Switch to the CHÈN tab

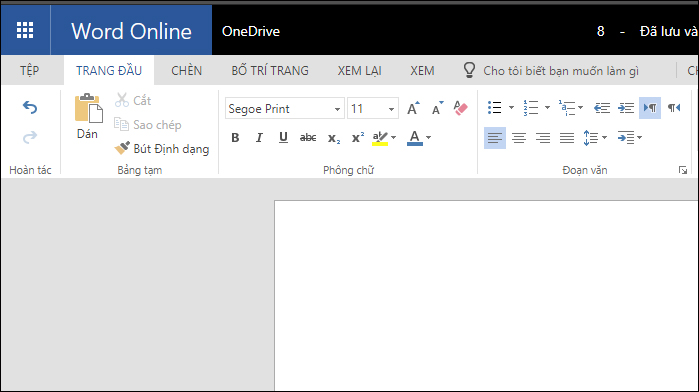[186, 70]
